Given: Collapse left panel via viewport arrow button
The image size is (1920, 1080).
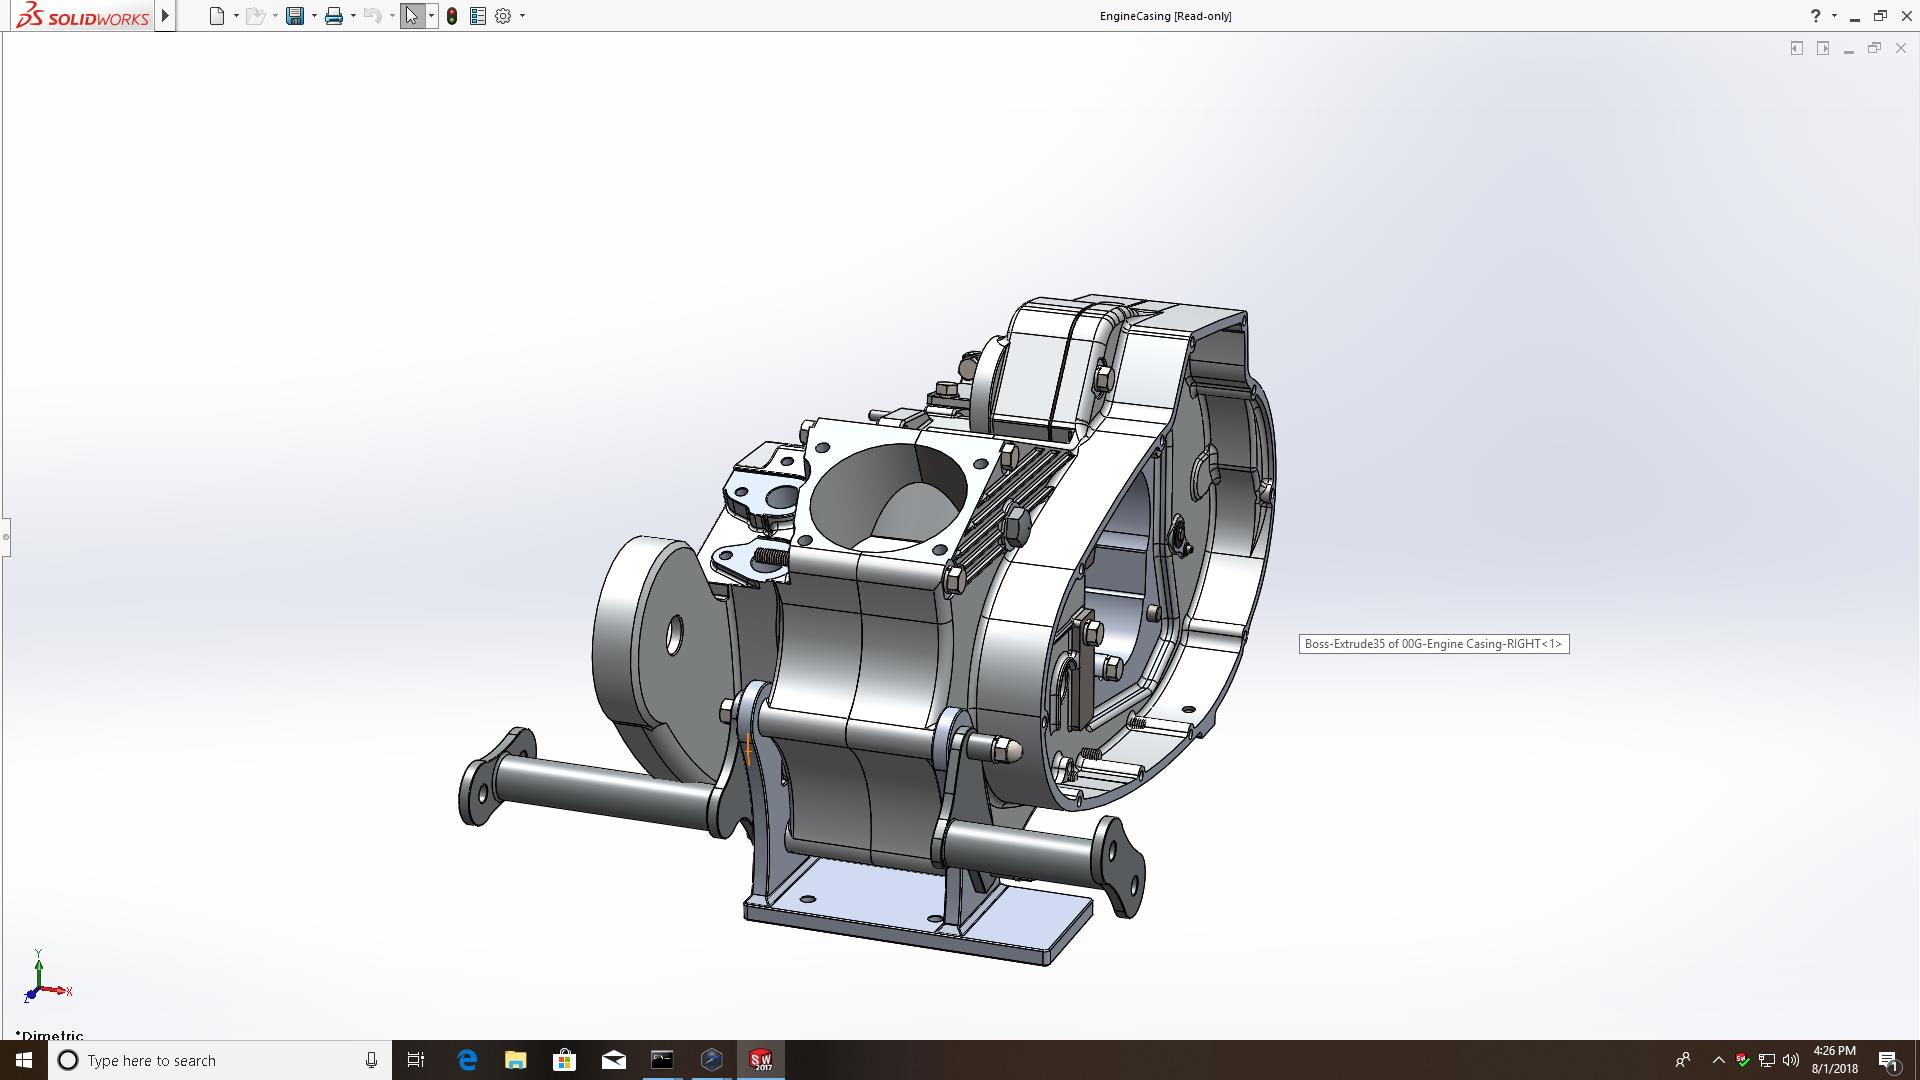Looking at the screenshot, I should point(1796,48).
